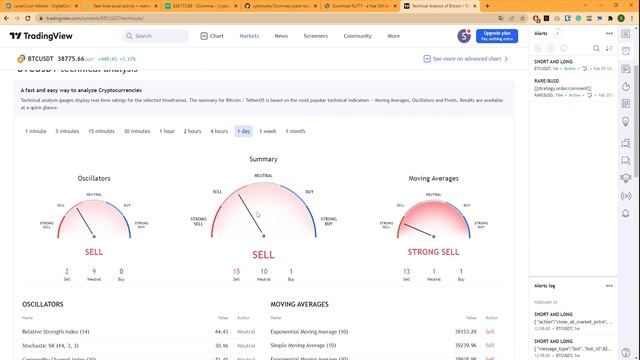
Task: Search alerts with the magnifier icon
Action: pos(596,48)
